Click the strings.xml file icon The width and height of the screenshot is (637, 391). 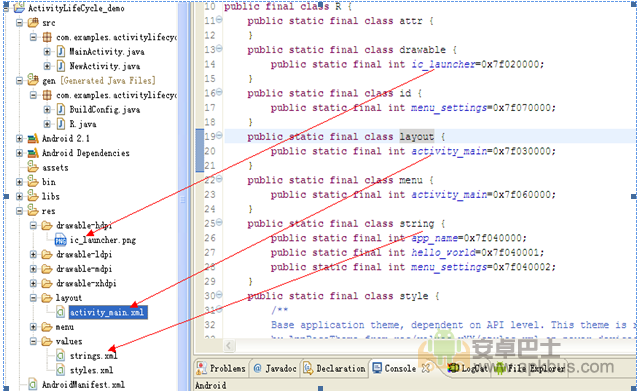click(x=61, y=356)
